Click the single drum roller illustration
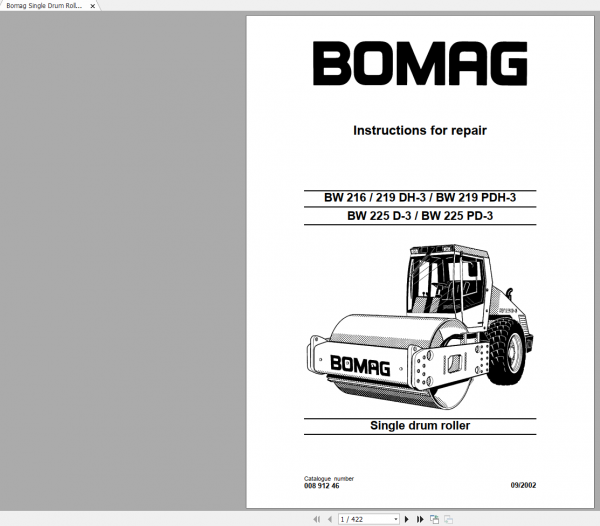This screenshot has height=526, width=600. (x=419, y=327)
